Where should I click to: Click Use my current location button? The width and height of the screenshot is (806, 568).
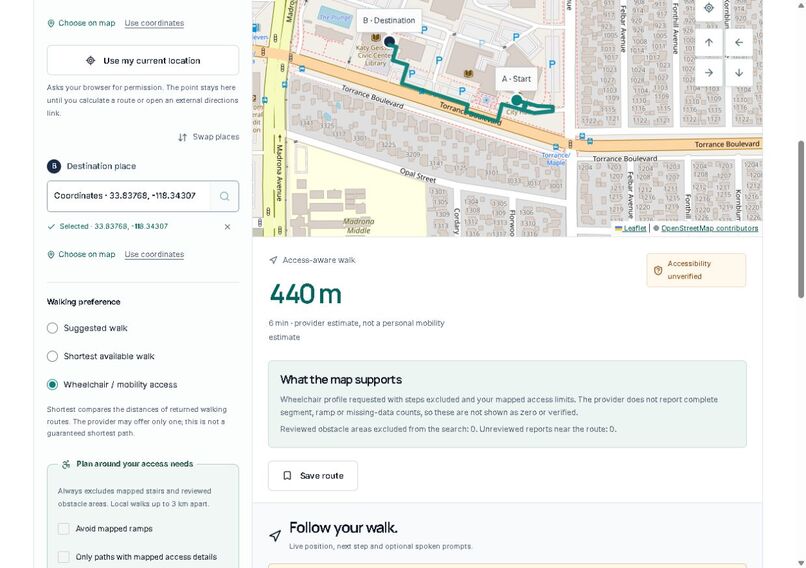tap(143, 60)
